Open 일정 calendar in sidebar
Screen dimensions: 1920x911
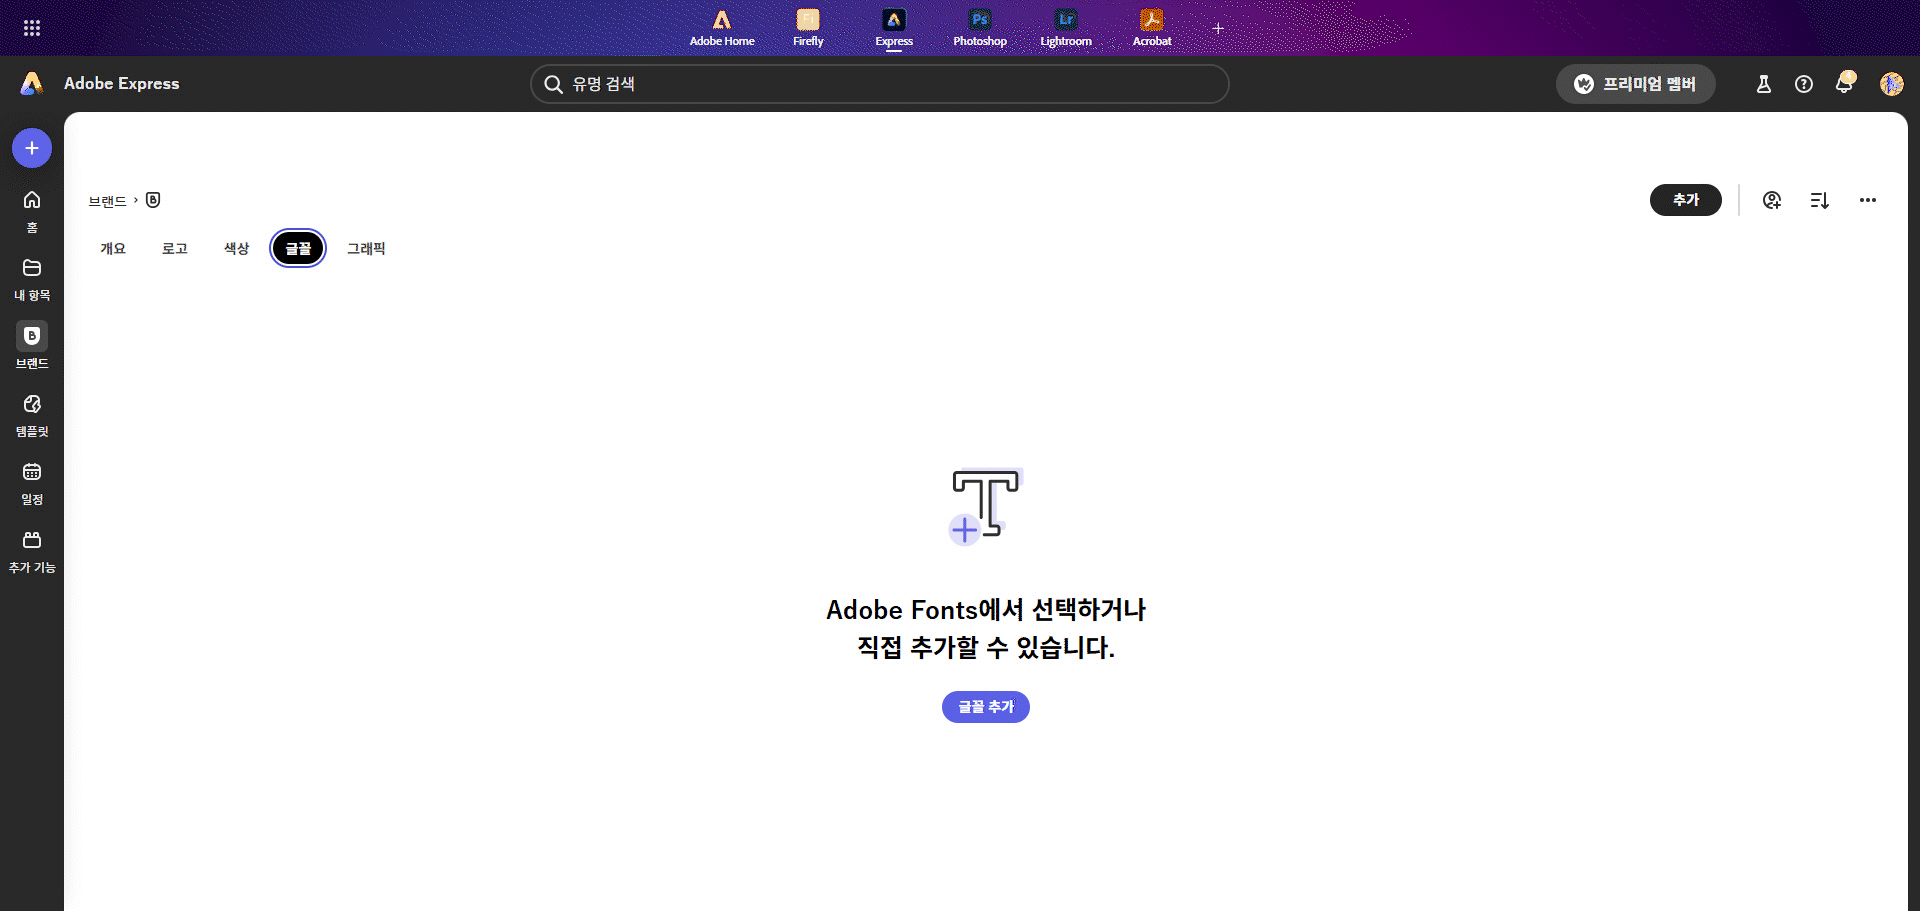pos(32,483)
